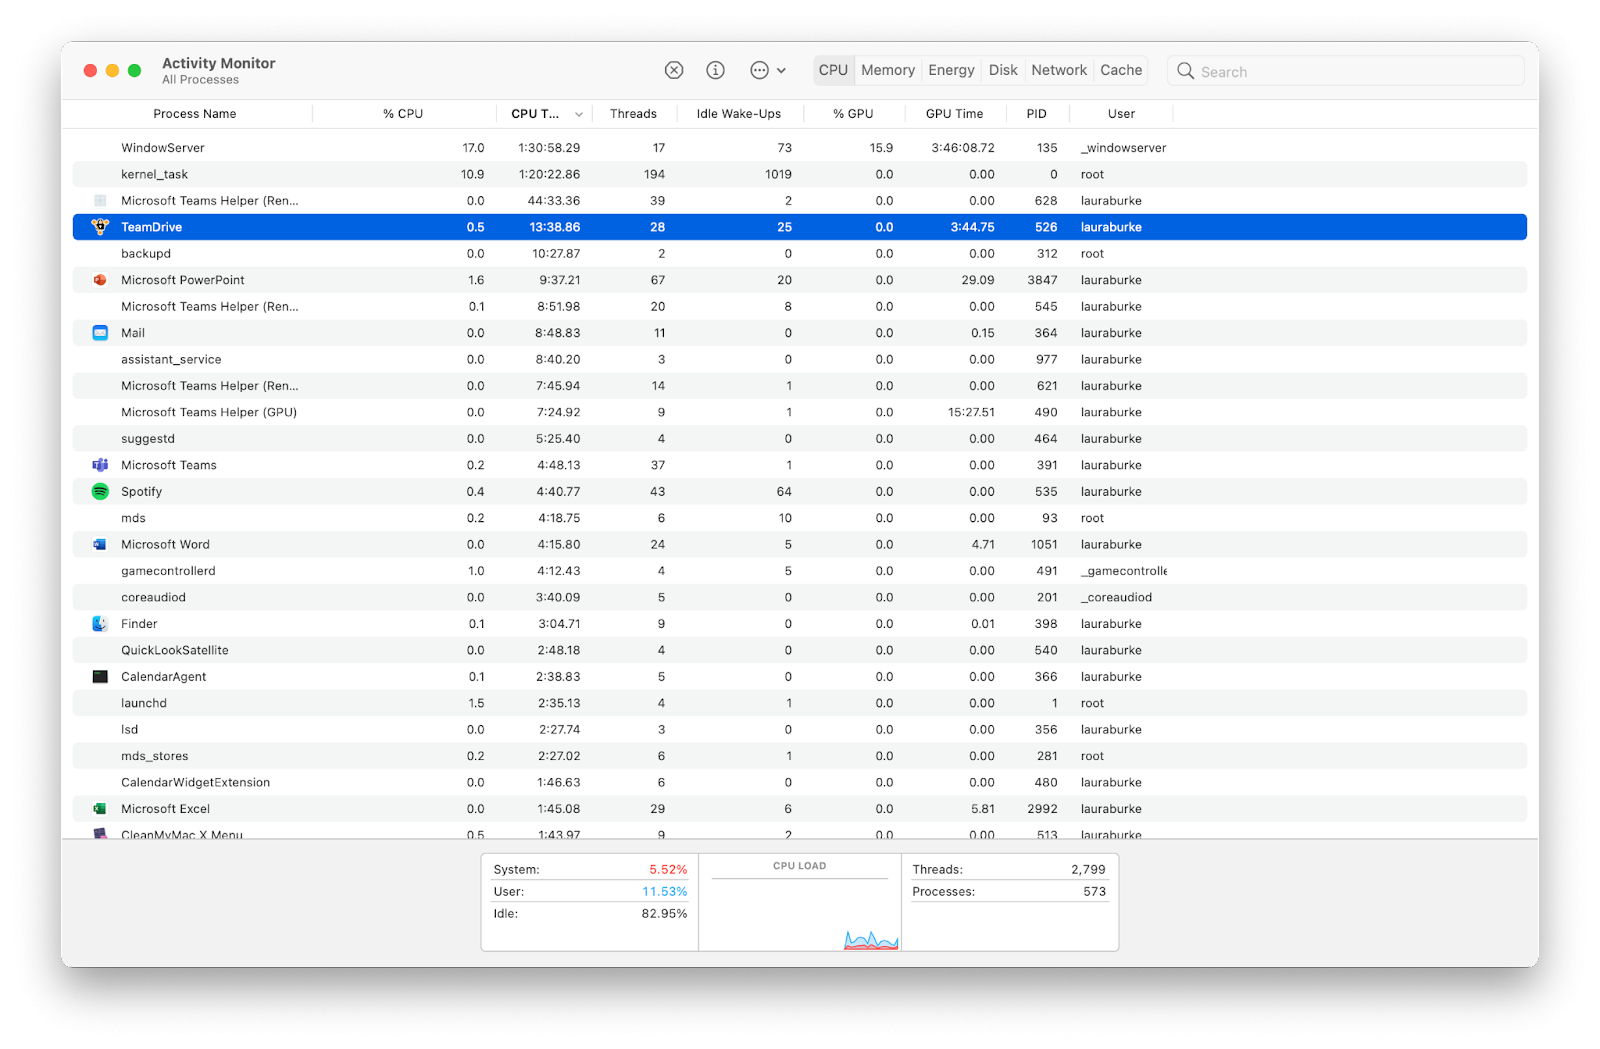Click the Spotify icon in process list
Screen dimensions: 1600x1049
[100, 492]
